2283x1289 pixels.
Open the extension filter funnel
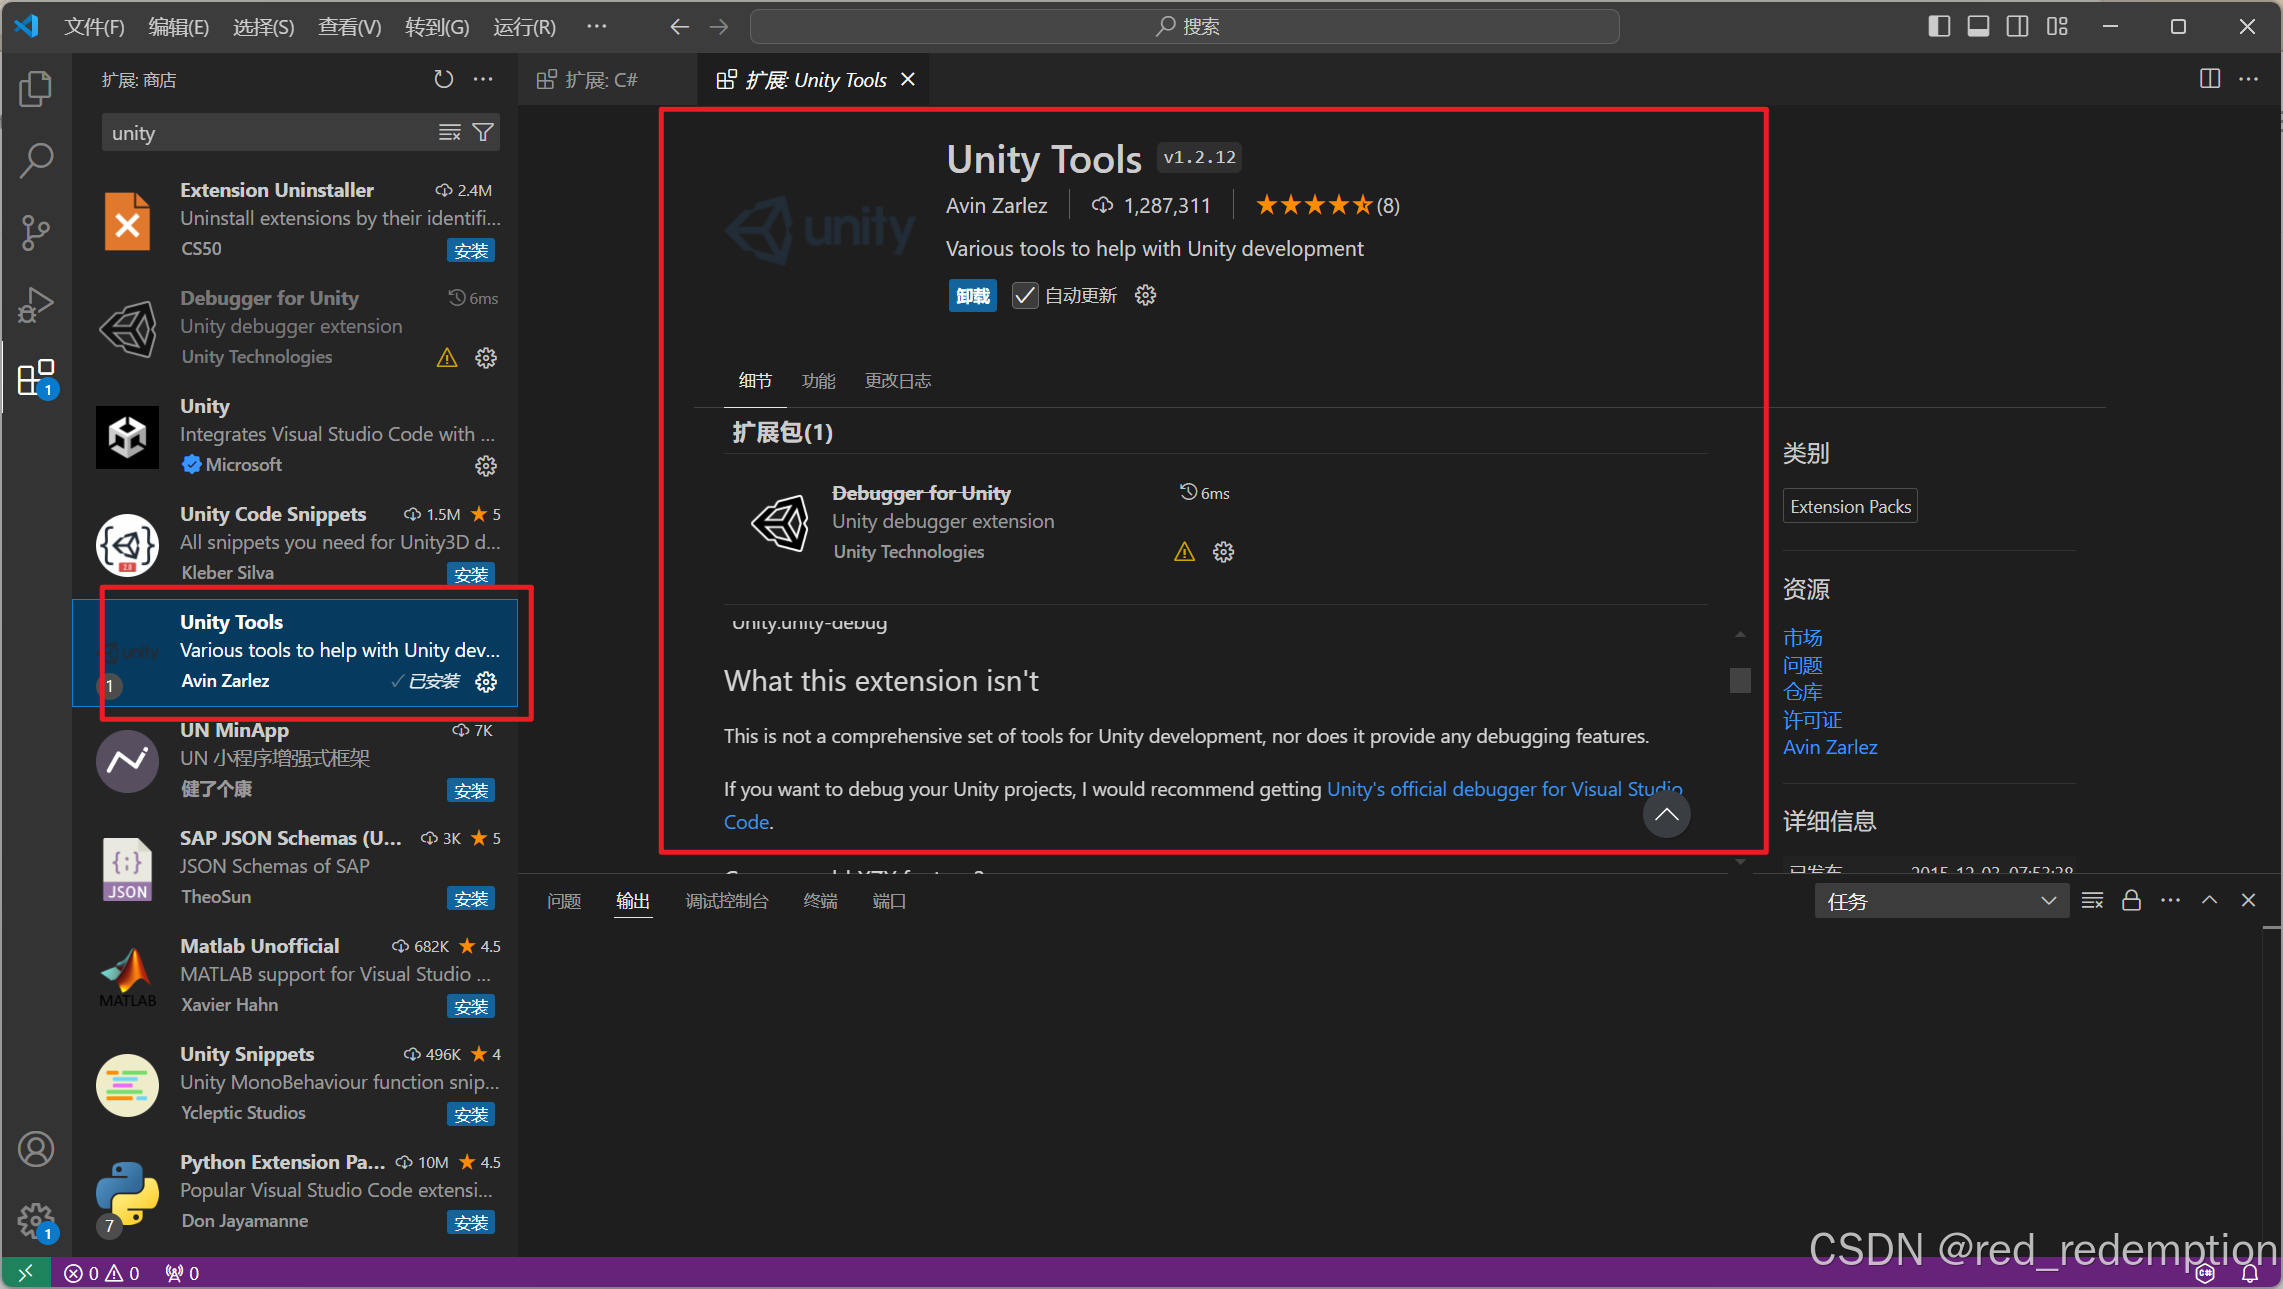click(483, 132)
